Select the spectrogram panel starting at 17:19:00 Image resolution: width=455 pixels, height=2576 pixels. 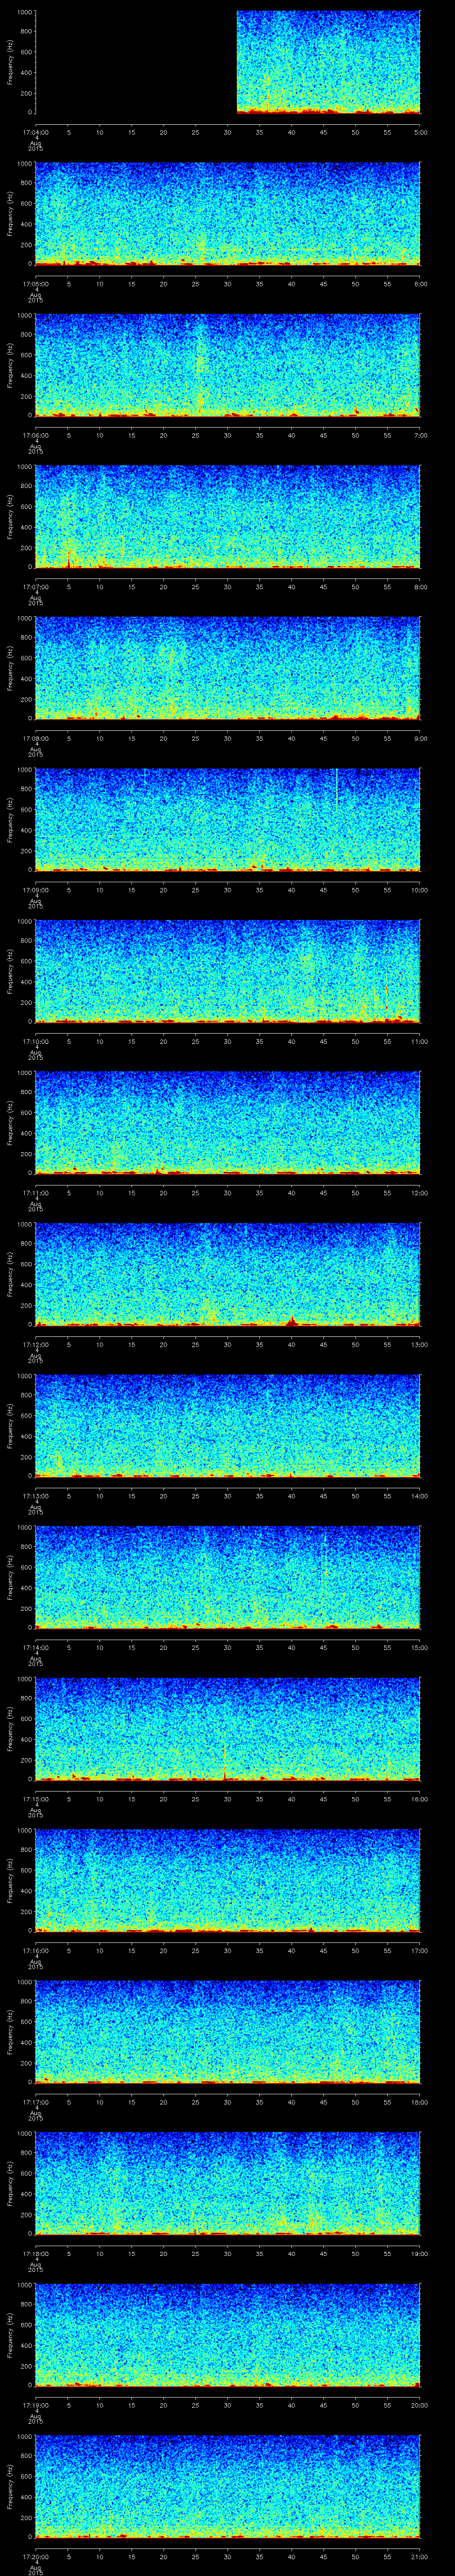pos(228,2335)
